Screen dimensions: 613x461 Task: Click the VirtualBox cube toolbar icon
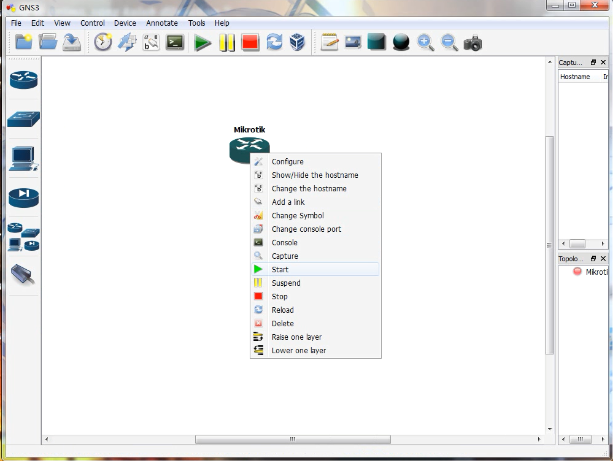point(297,42)
